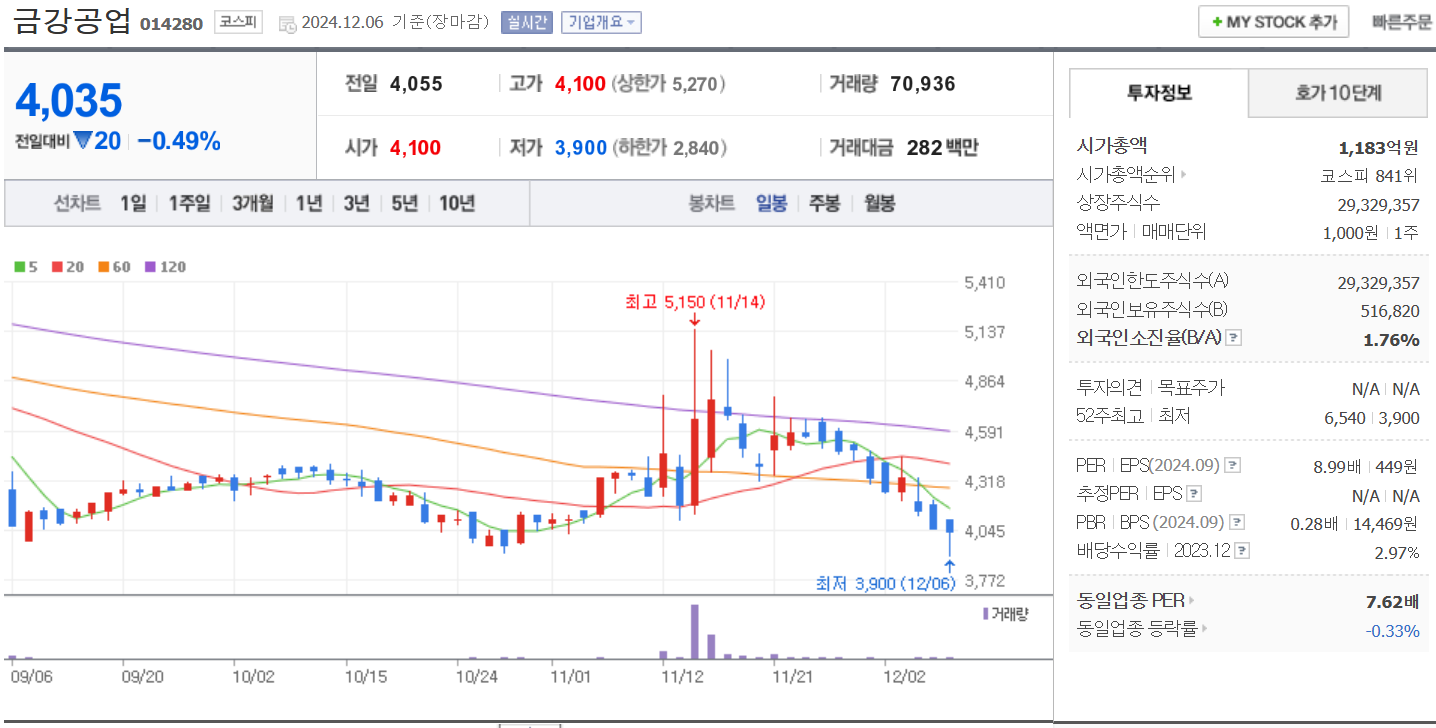Expand the 기업개요 dropdown

(601, 22)
